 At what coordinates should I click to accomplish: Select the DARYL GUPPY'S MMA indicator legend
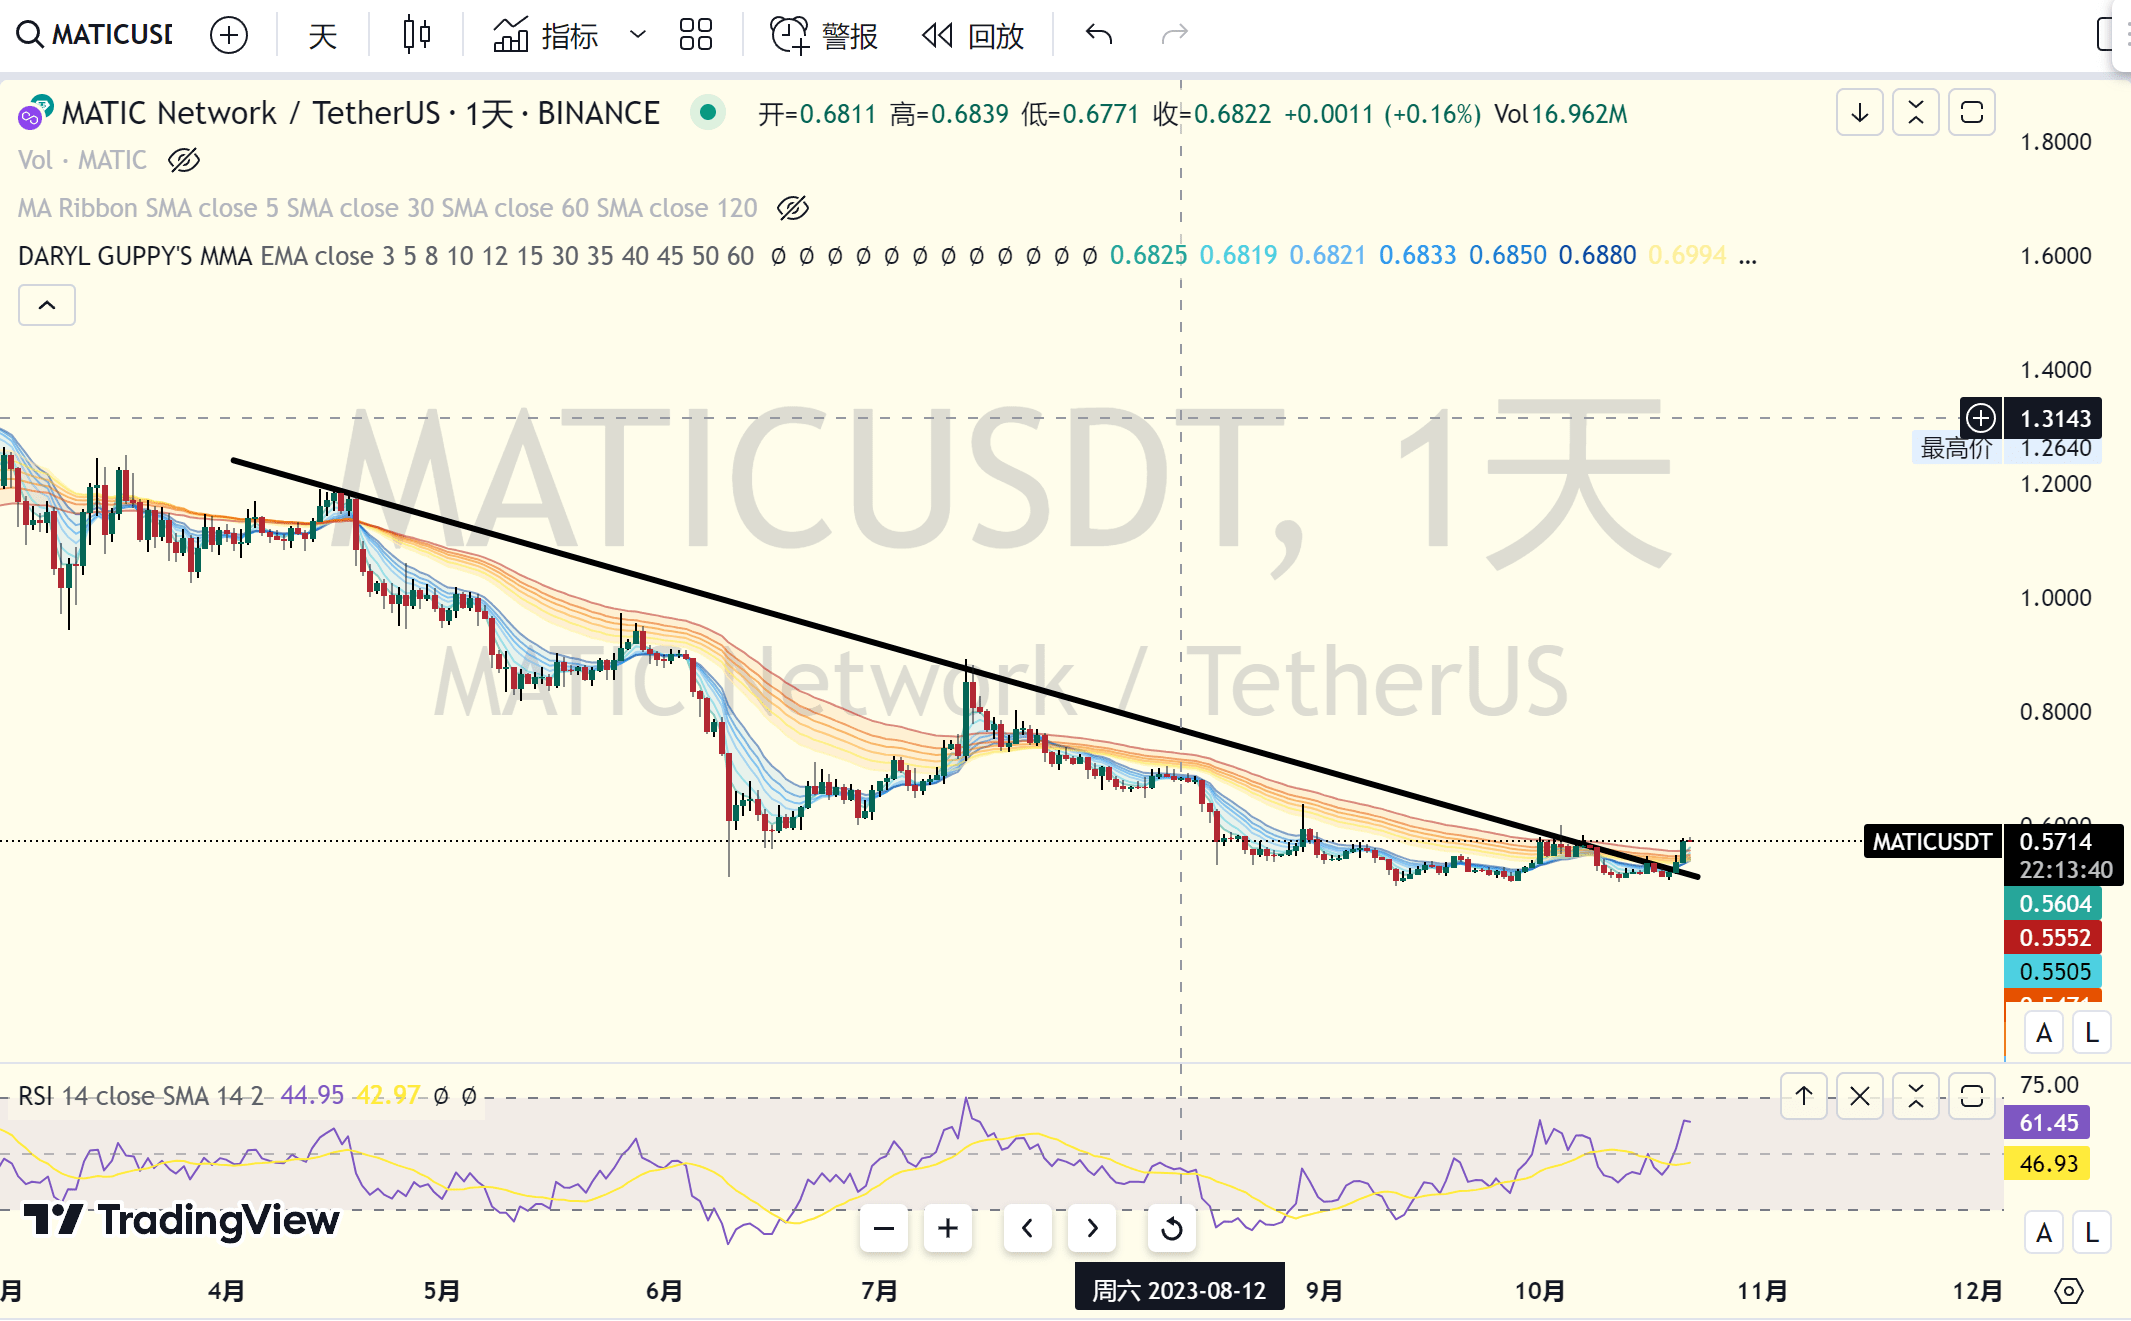pyautogui.click(x=386, y=256)
